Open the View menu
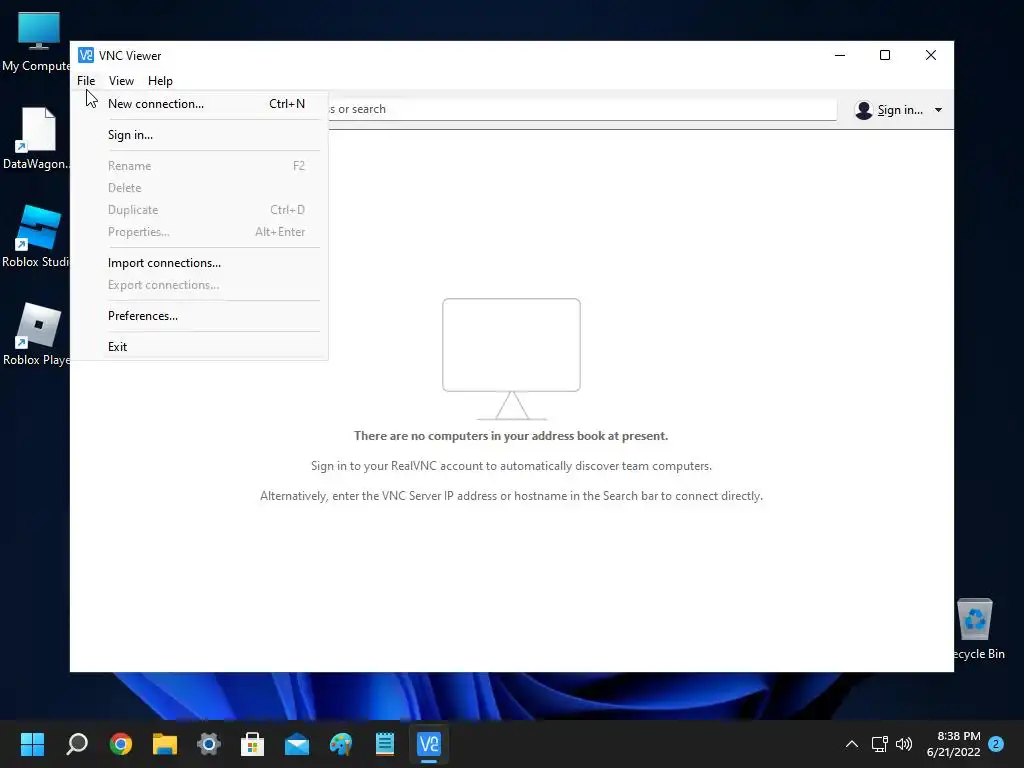Viewport: 1024px width, 768px height. [x=121, y=80]
